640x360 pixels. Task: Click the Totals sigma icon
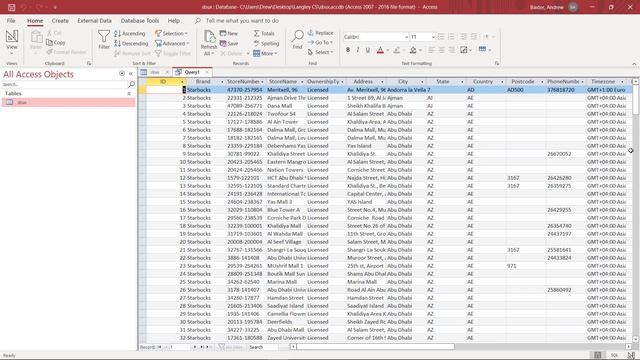point(256,33)
